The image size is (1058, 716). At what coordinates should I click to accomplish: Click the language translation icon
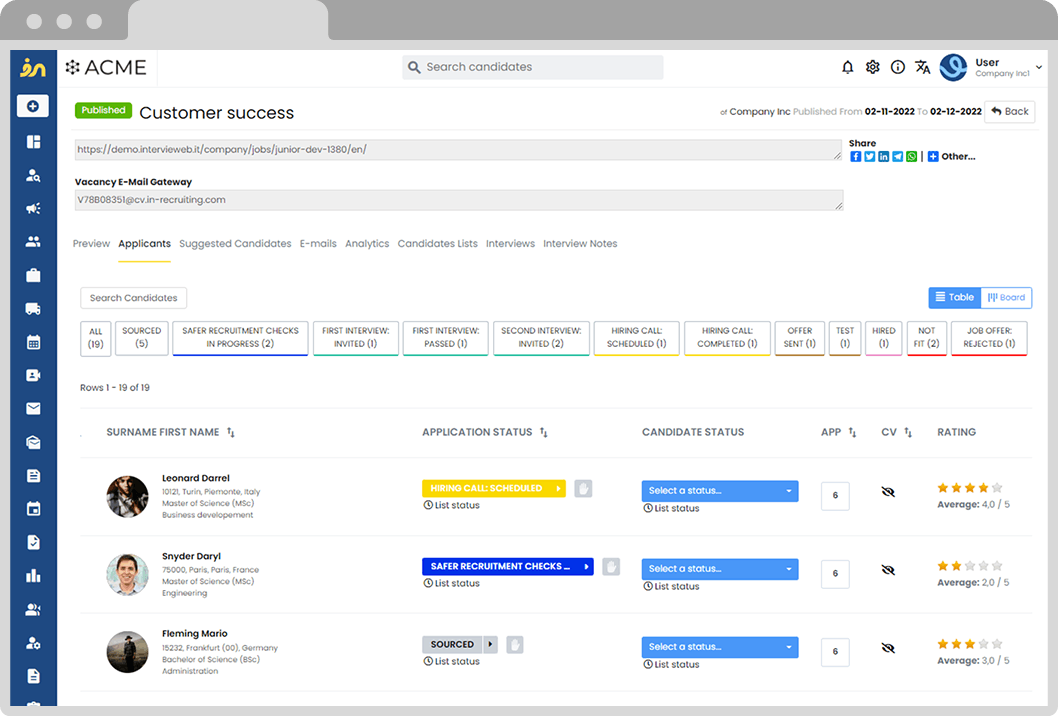pos(923,67)
